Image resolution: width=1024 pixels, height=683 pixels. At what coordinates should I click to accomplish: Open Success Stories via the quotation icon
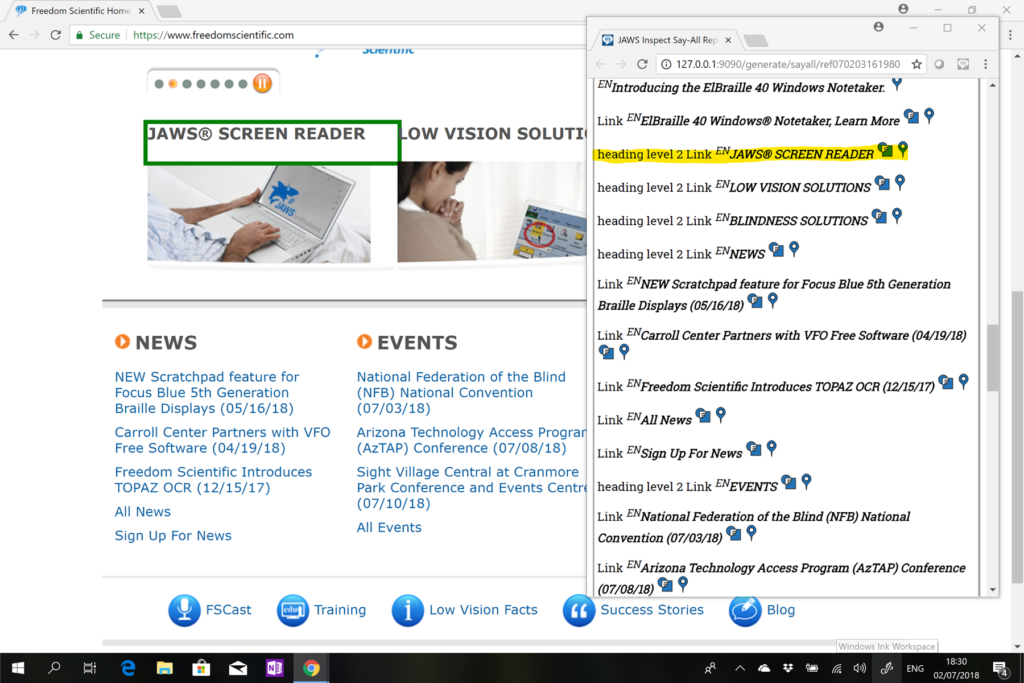click(x=578, y=610)
